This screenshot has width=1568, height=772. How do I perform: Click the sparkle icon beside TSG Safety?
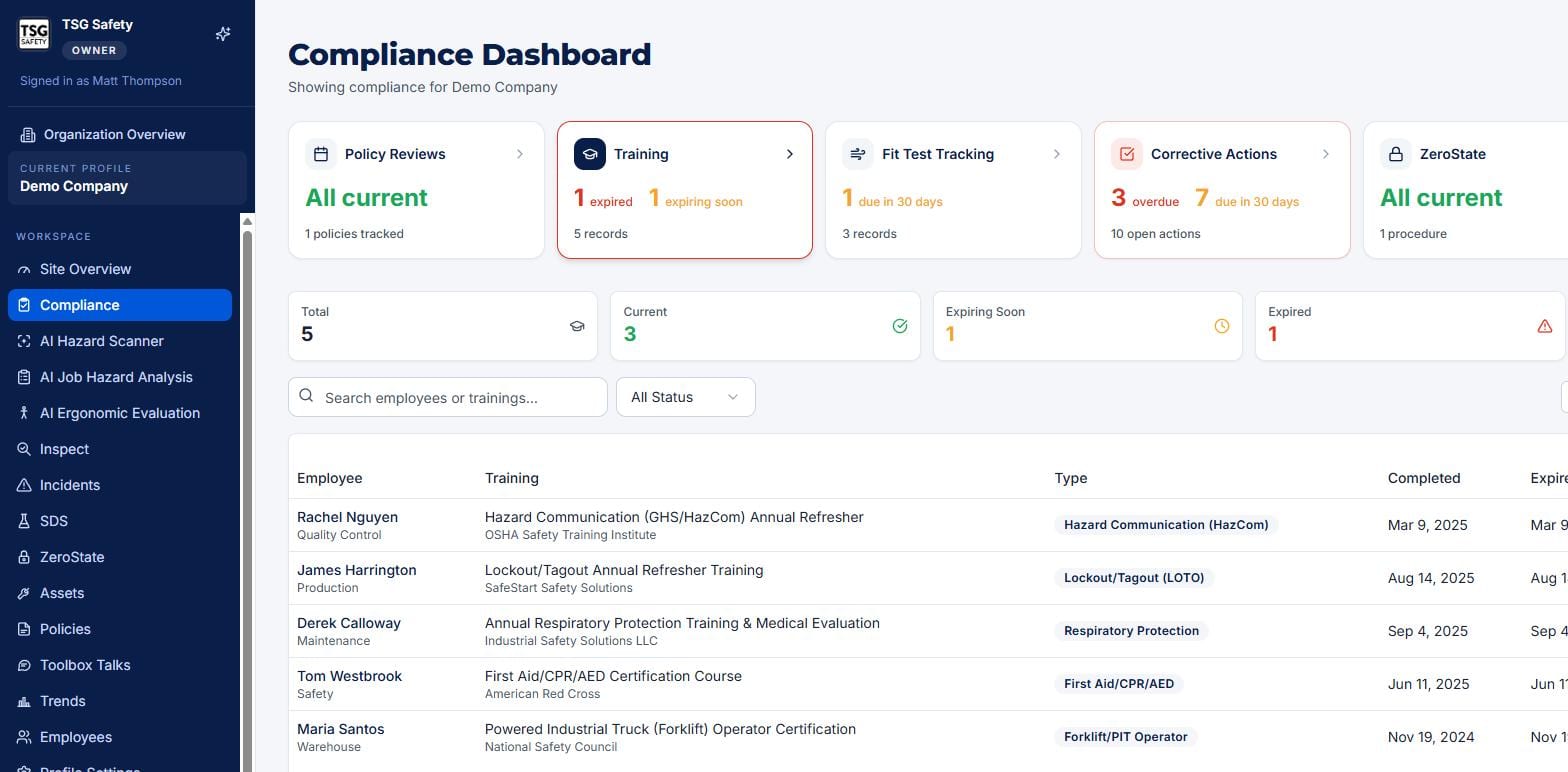point(223,34)
